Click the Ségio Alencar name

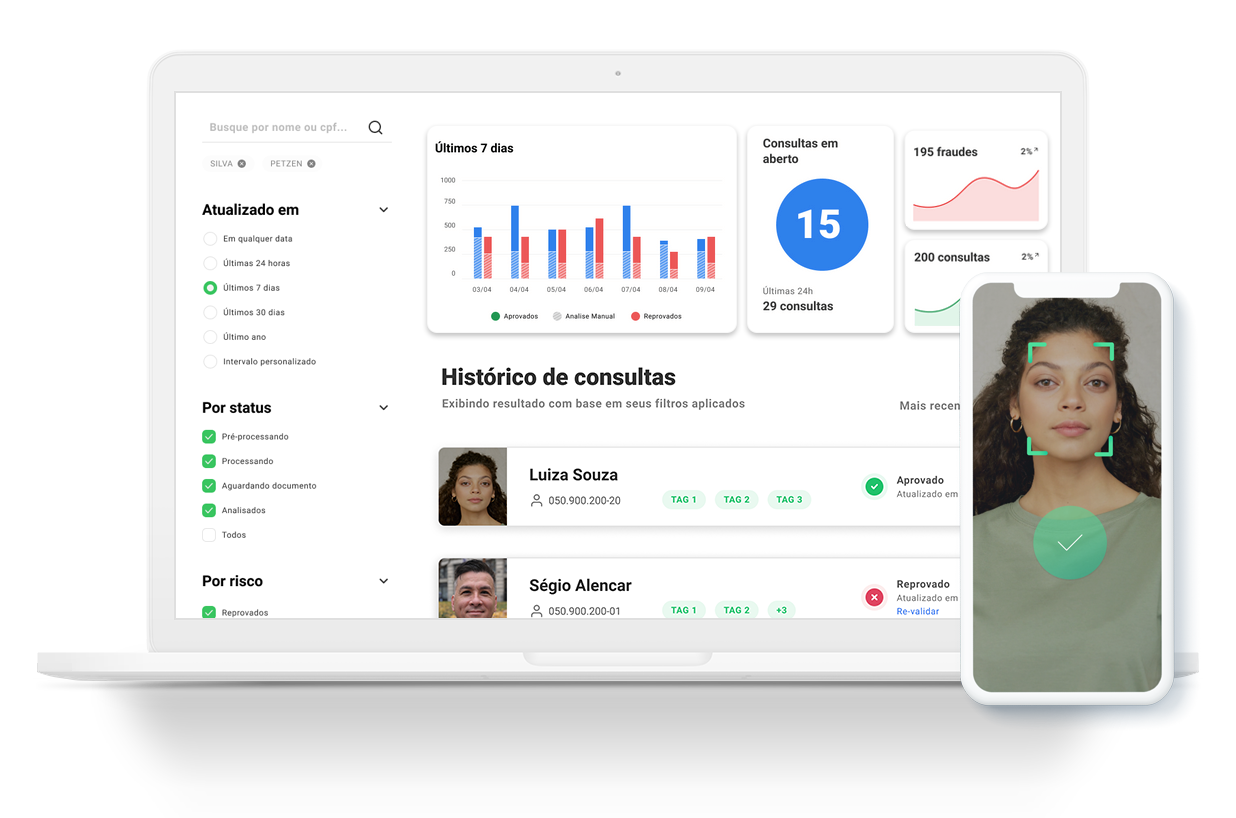580,586
